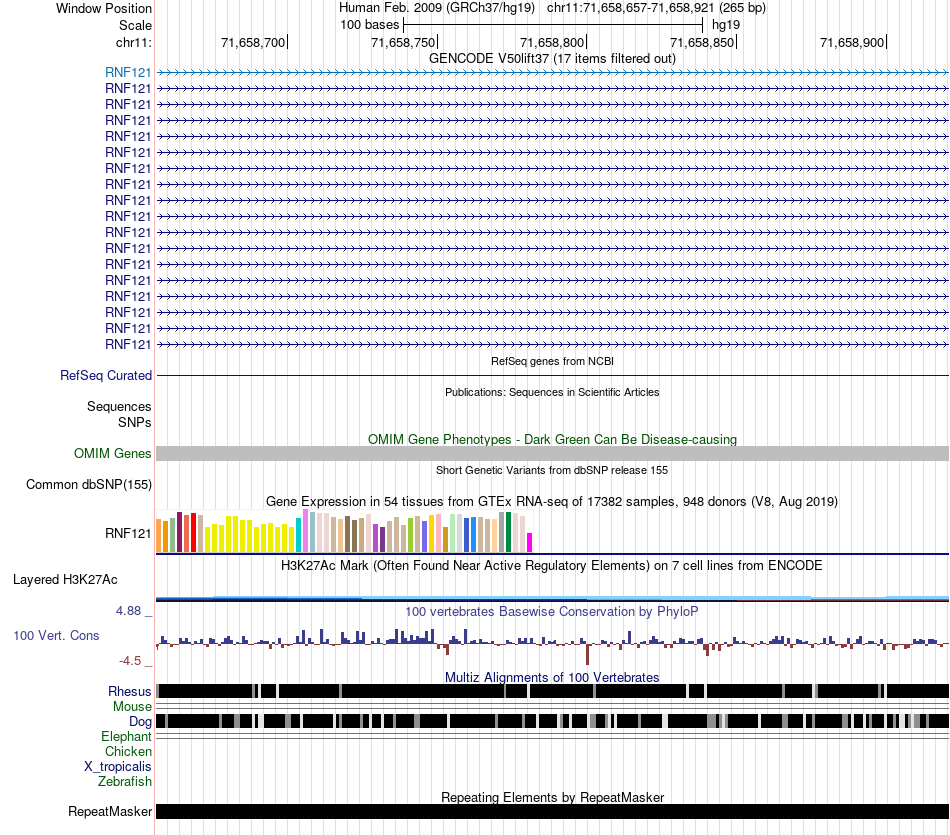Click the -4.5 lower axis value

click(x=130, y=660)
